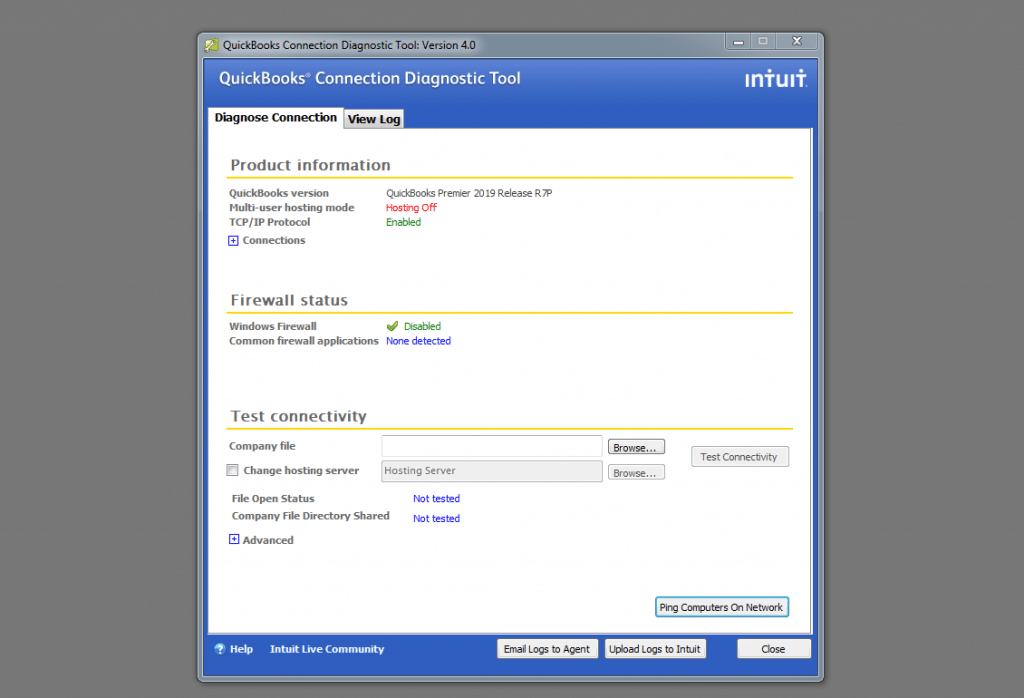Browse for a company file
Image resolution: width=1024 pixels, height=698 pixels.
636,447
